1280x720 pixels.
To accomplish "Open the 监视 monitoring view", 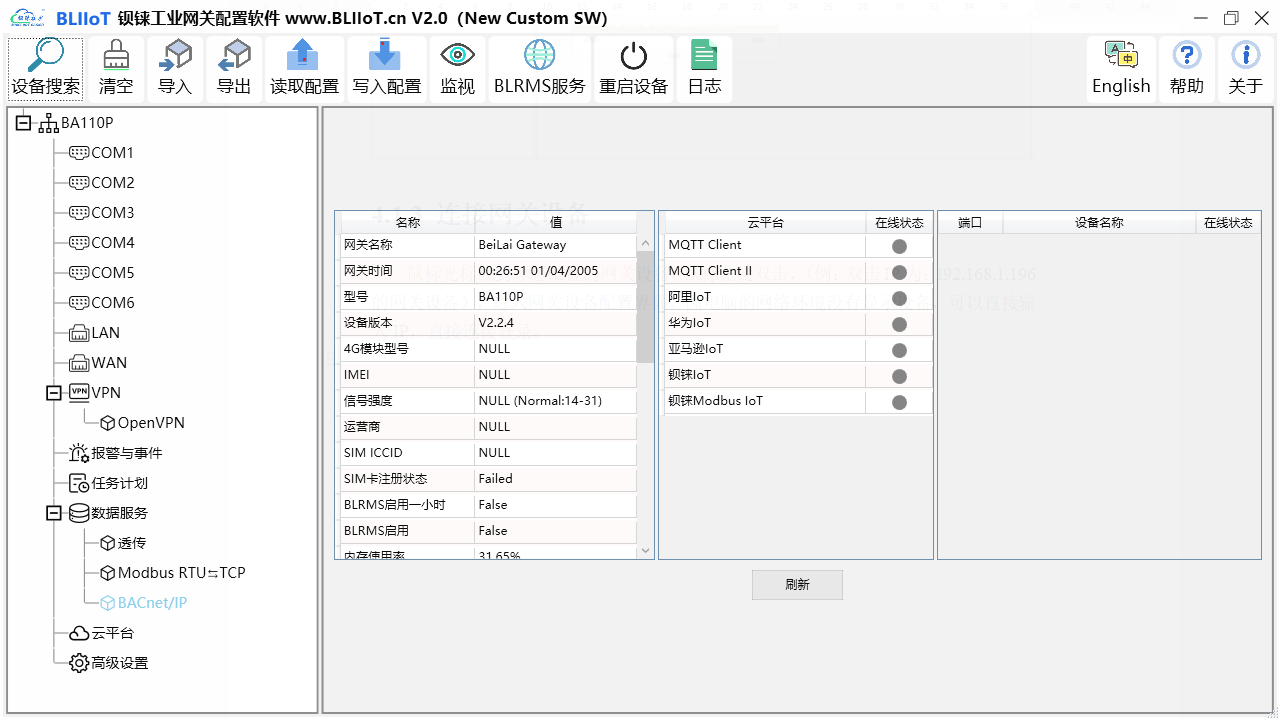I will pos(457,67).
